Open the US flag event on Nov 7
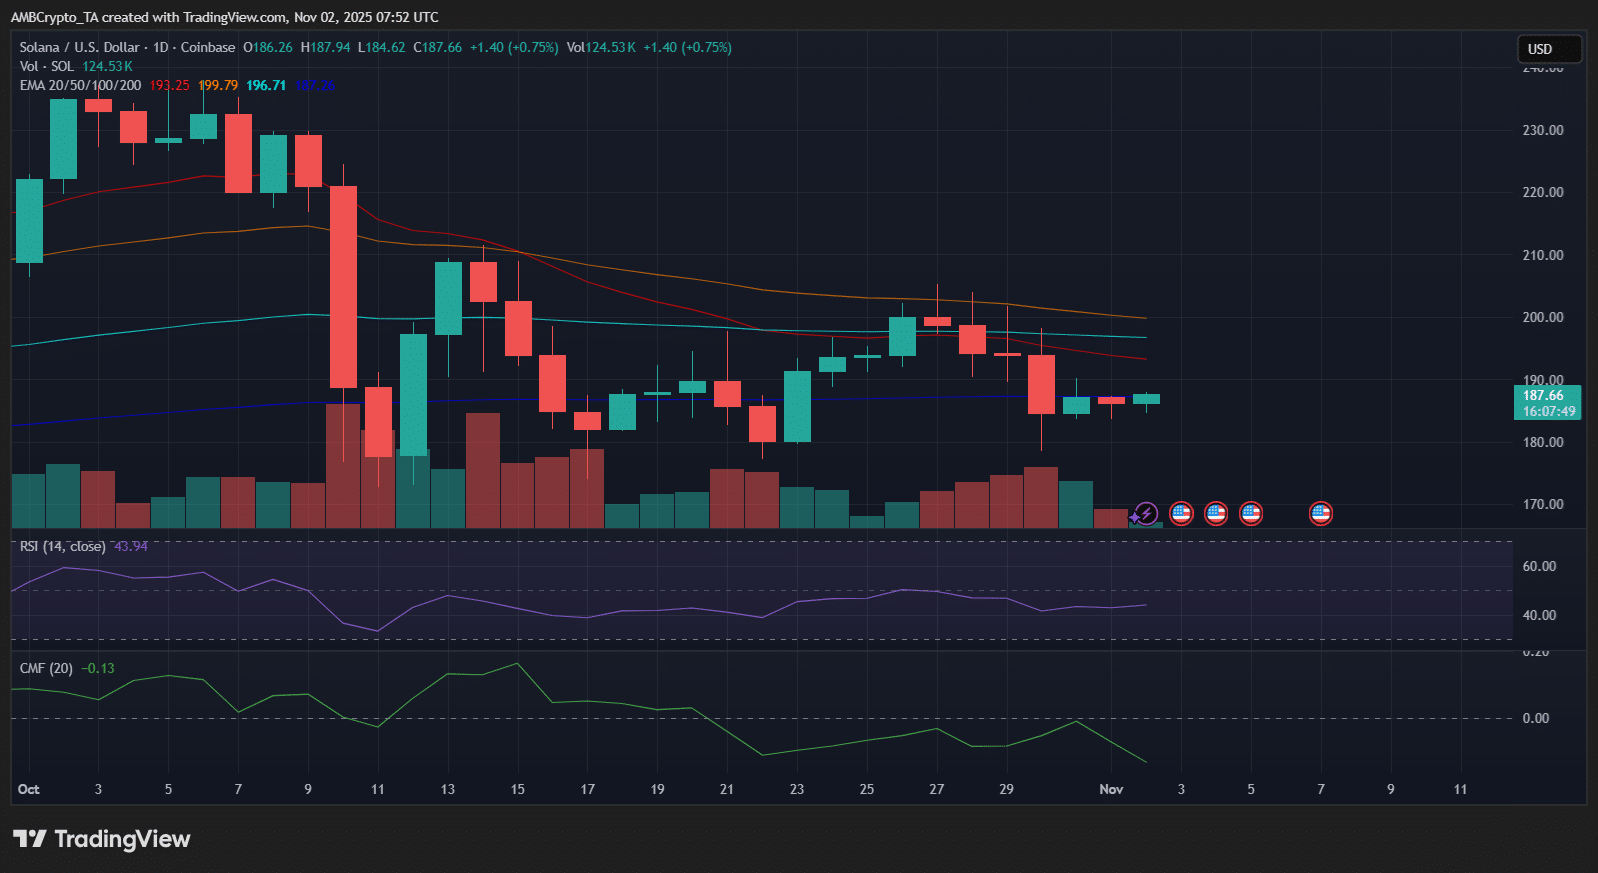Image resolution: width=1598 pixels, height=873 pixels. pyautogui.click(x=1321, y=514)
